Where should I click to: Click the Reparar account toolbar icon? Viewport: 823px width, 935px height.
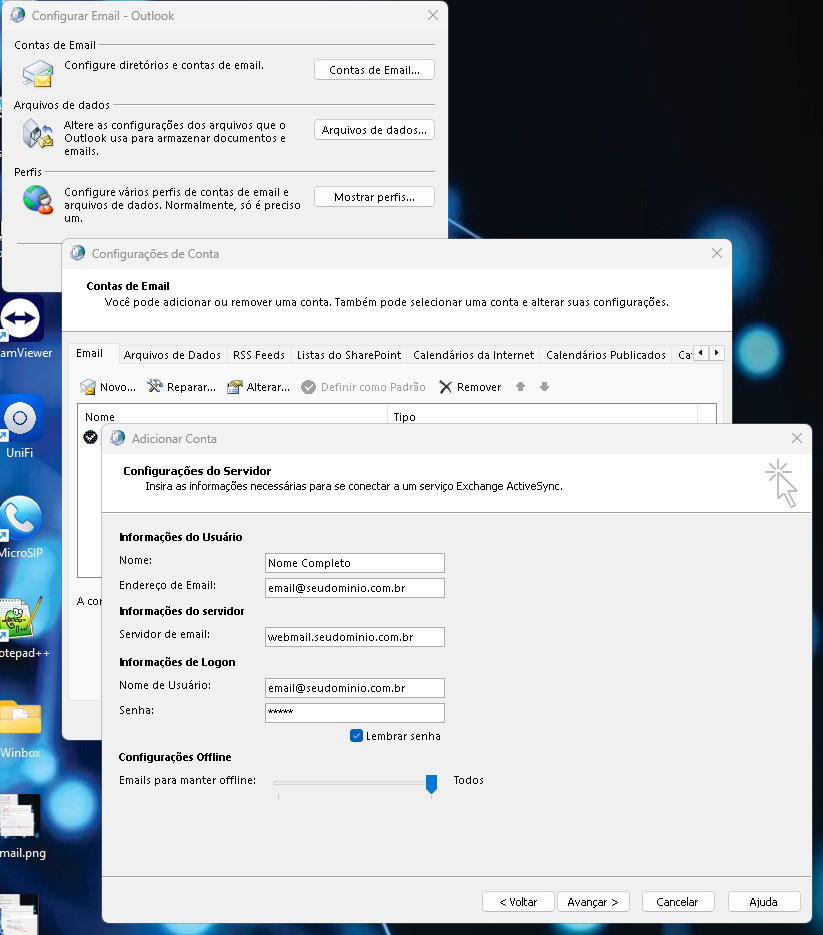point(155,387)
